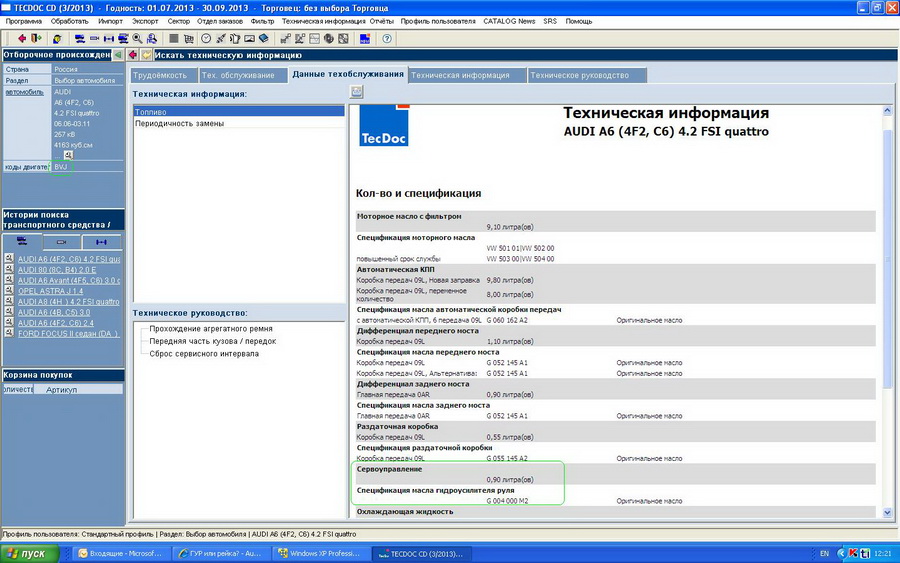Click the magnifier search icon in toolbar
The image size is (900, 563).
(x=138, y=38)
